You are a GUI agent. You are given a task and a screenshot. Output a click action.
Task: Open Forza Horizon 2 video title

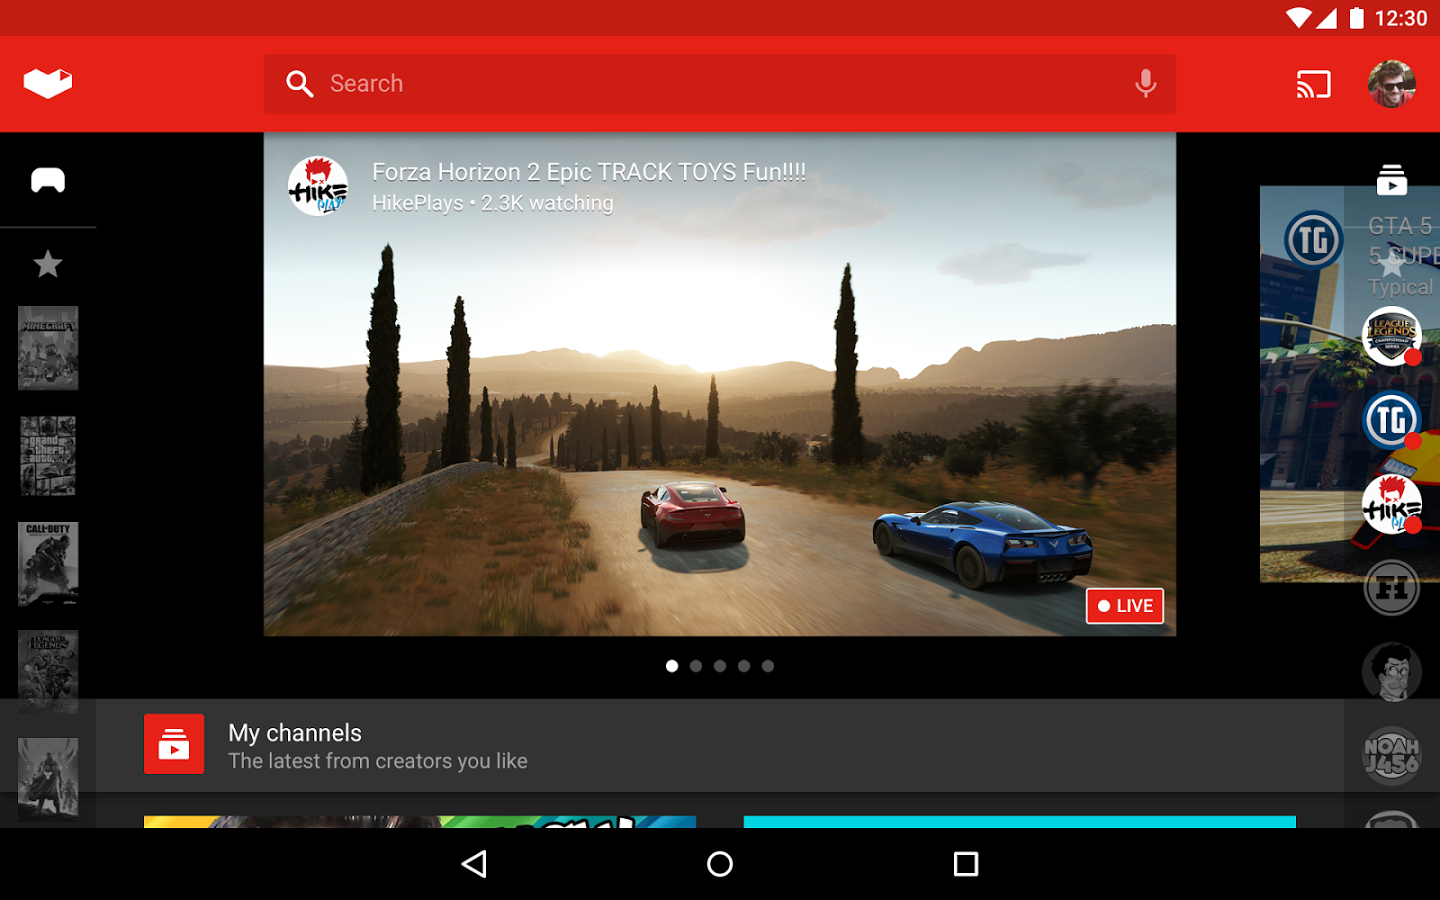point(589,172)
